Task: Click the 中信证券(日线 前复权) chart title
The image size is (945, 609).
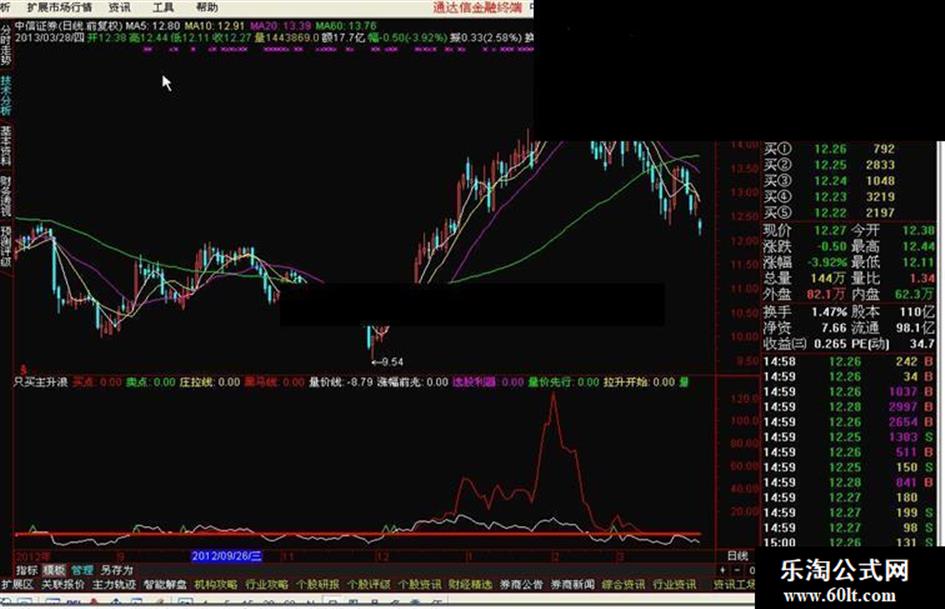Action: click(68, 26)
